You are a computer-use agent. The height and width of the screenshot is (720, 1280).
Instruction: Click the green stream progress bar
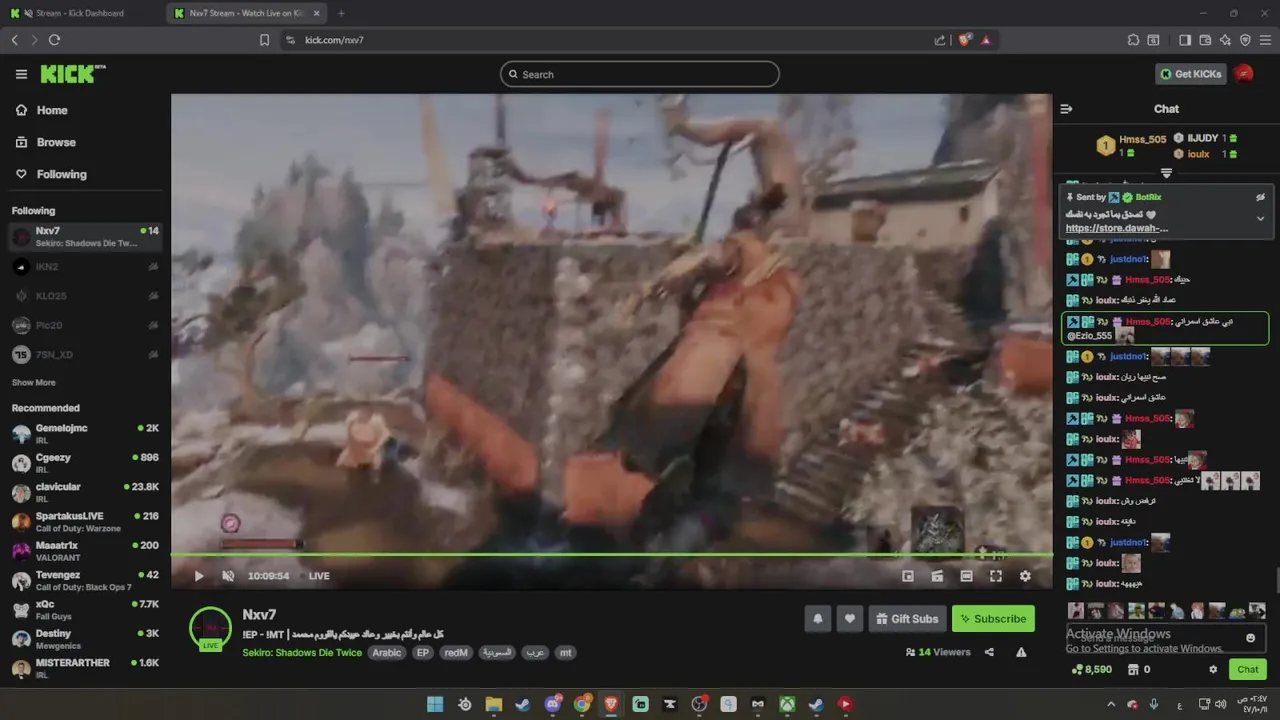[x=611, y=554]
